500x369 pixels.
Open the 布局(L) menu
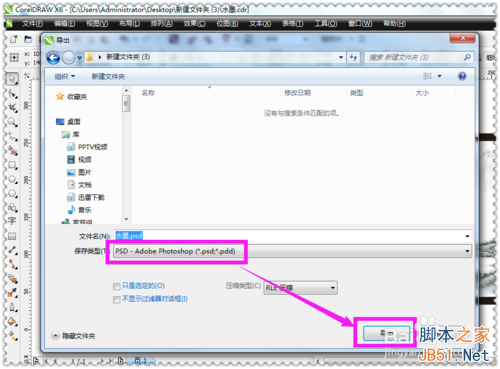click(x=129, y=24)
